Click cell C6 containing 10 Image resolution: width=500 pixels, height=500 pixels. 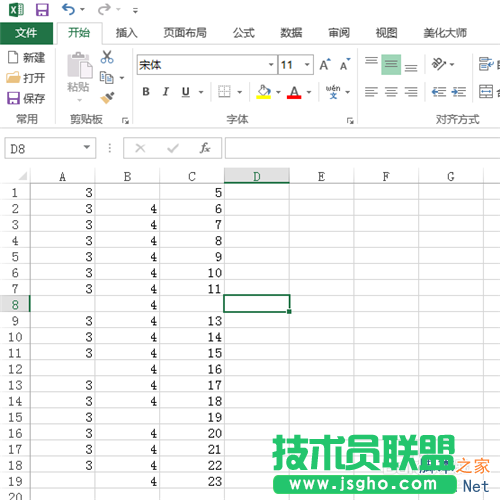[x=192, y=272]
